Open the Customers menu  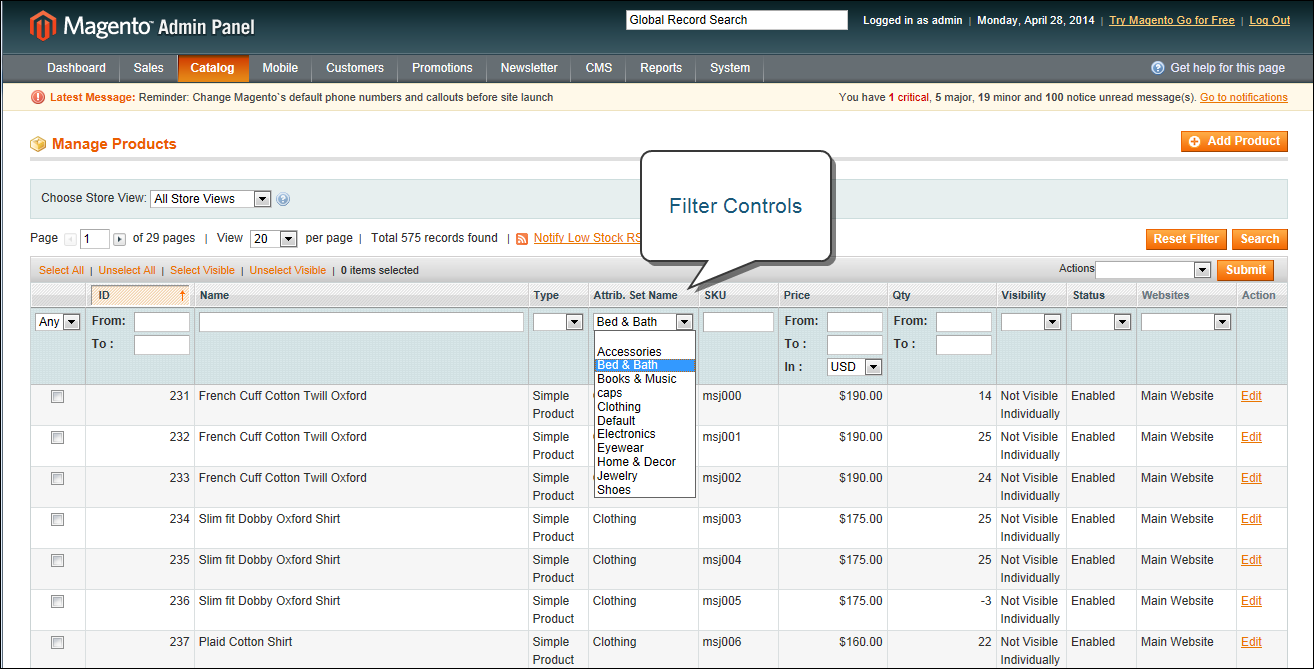pyautogui.click(x=355, y=68)
